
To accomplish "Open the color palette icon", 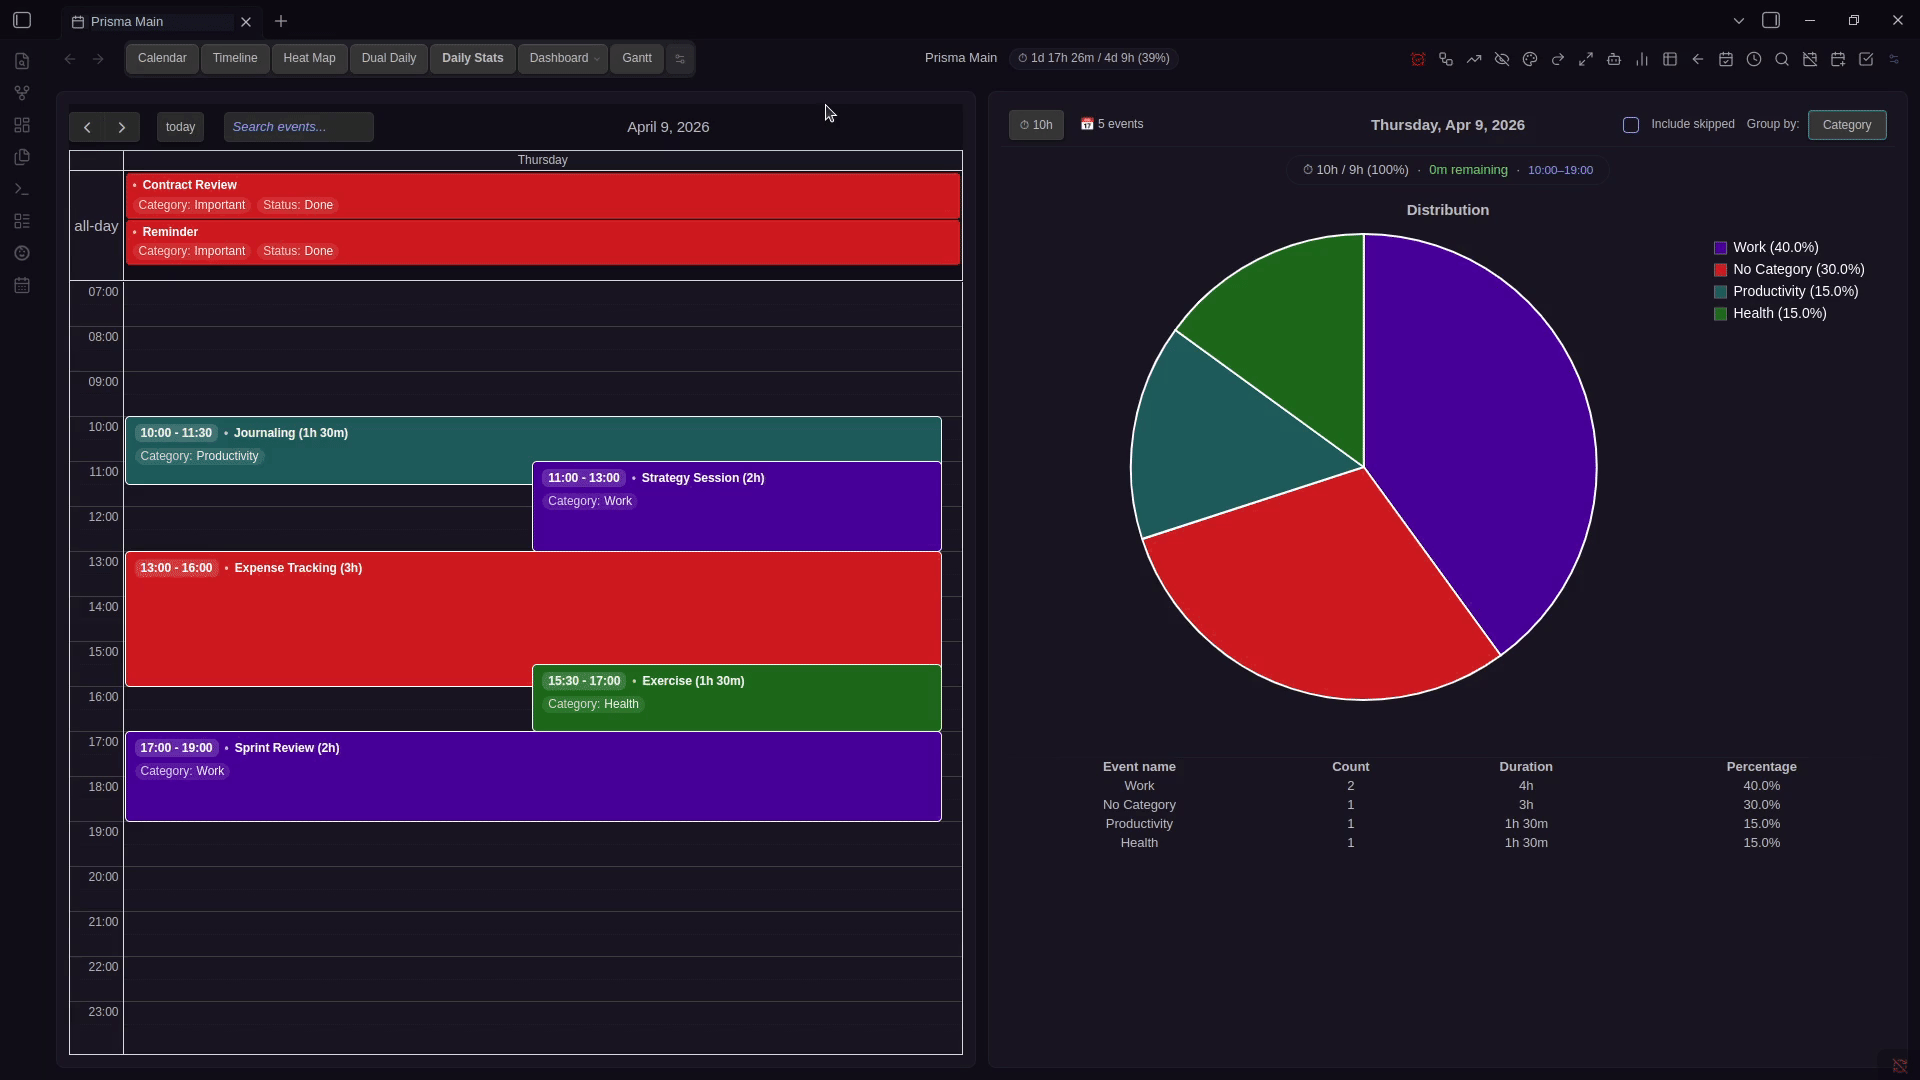I will point(1529,59).
